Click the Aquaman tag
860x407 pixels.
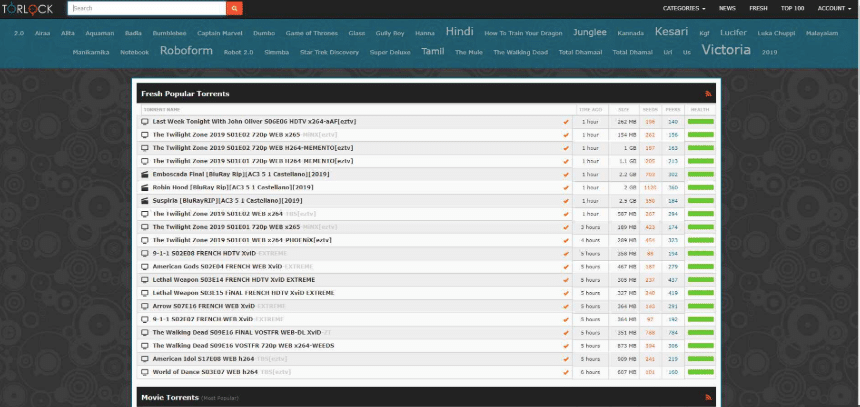(x=100, y=33)
